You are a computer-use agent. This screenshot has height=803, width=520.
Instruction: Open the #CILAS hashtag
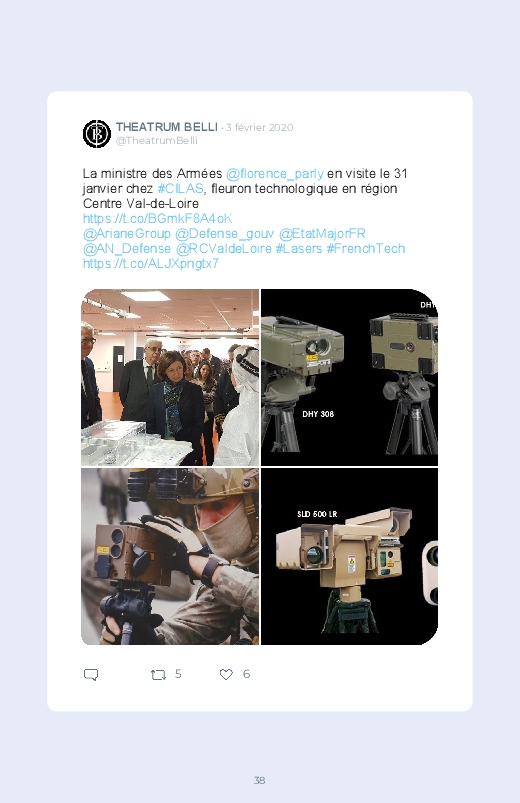[x=180, y=189]
